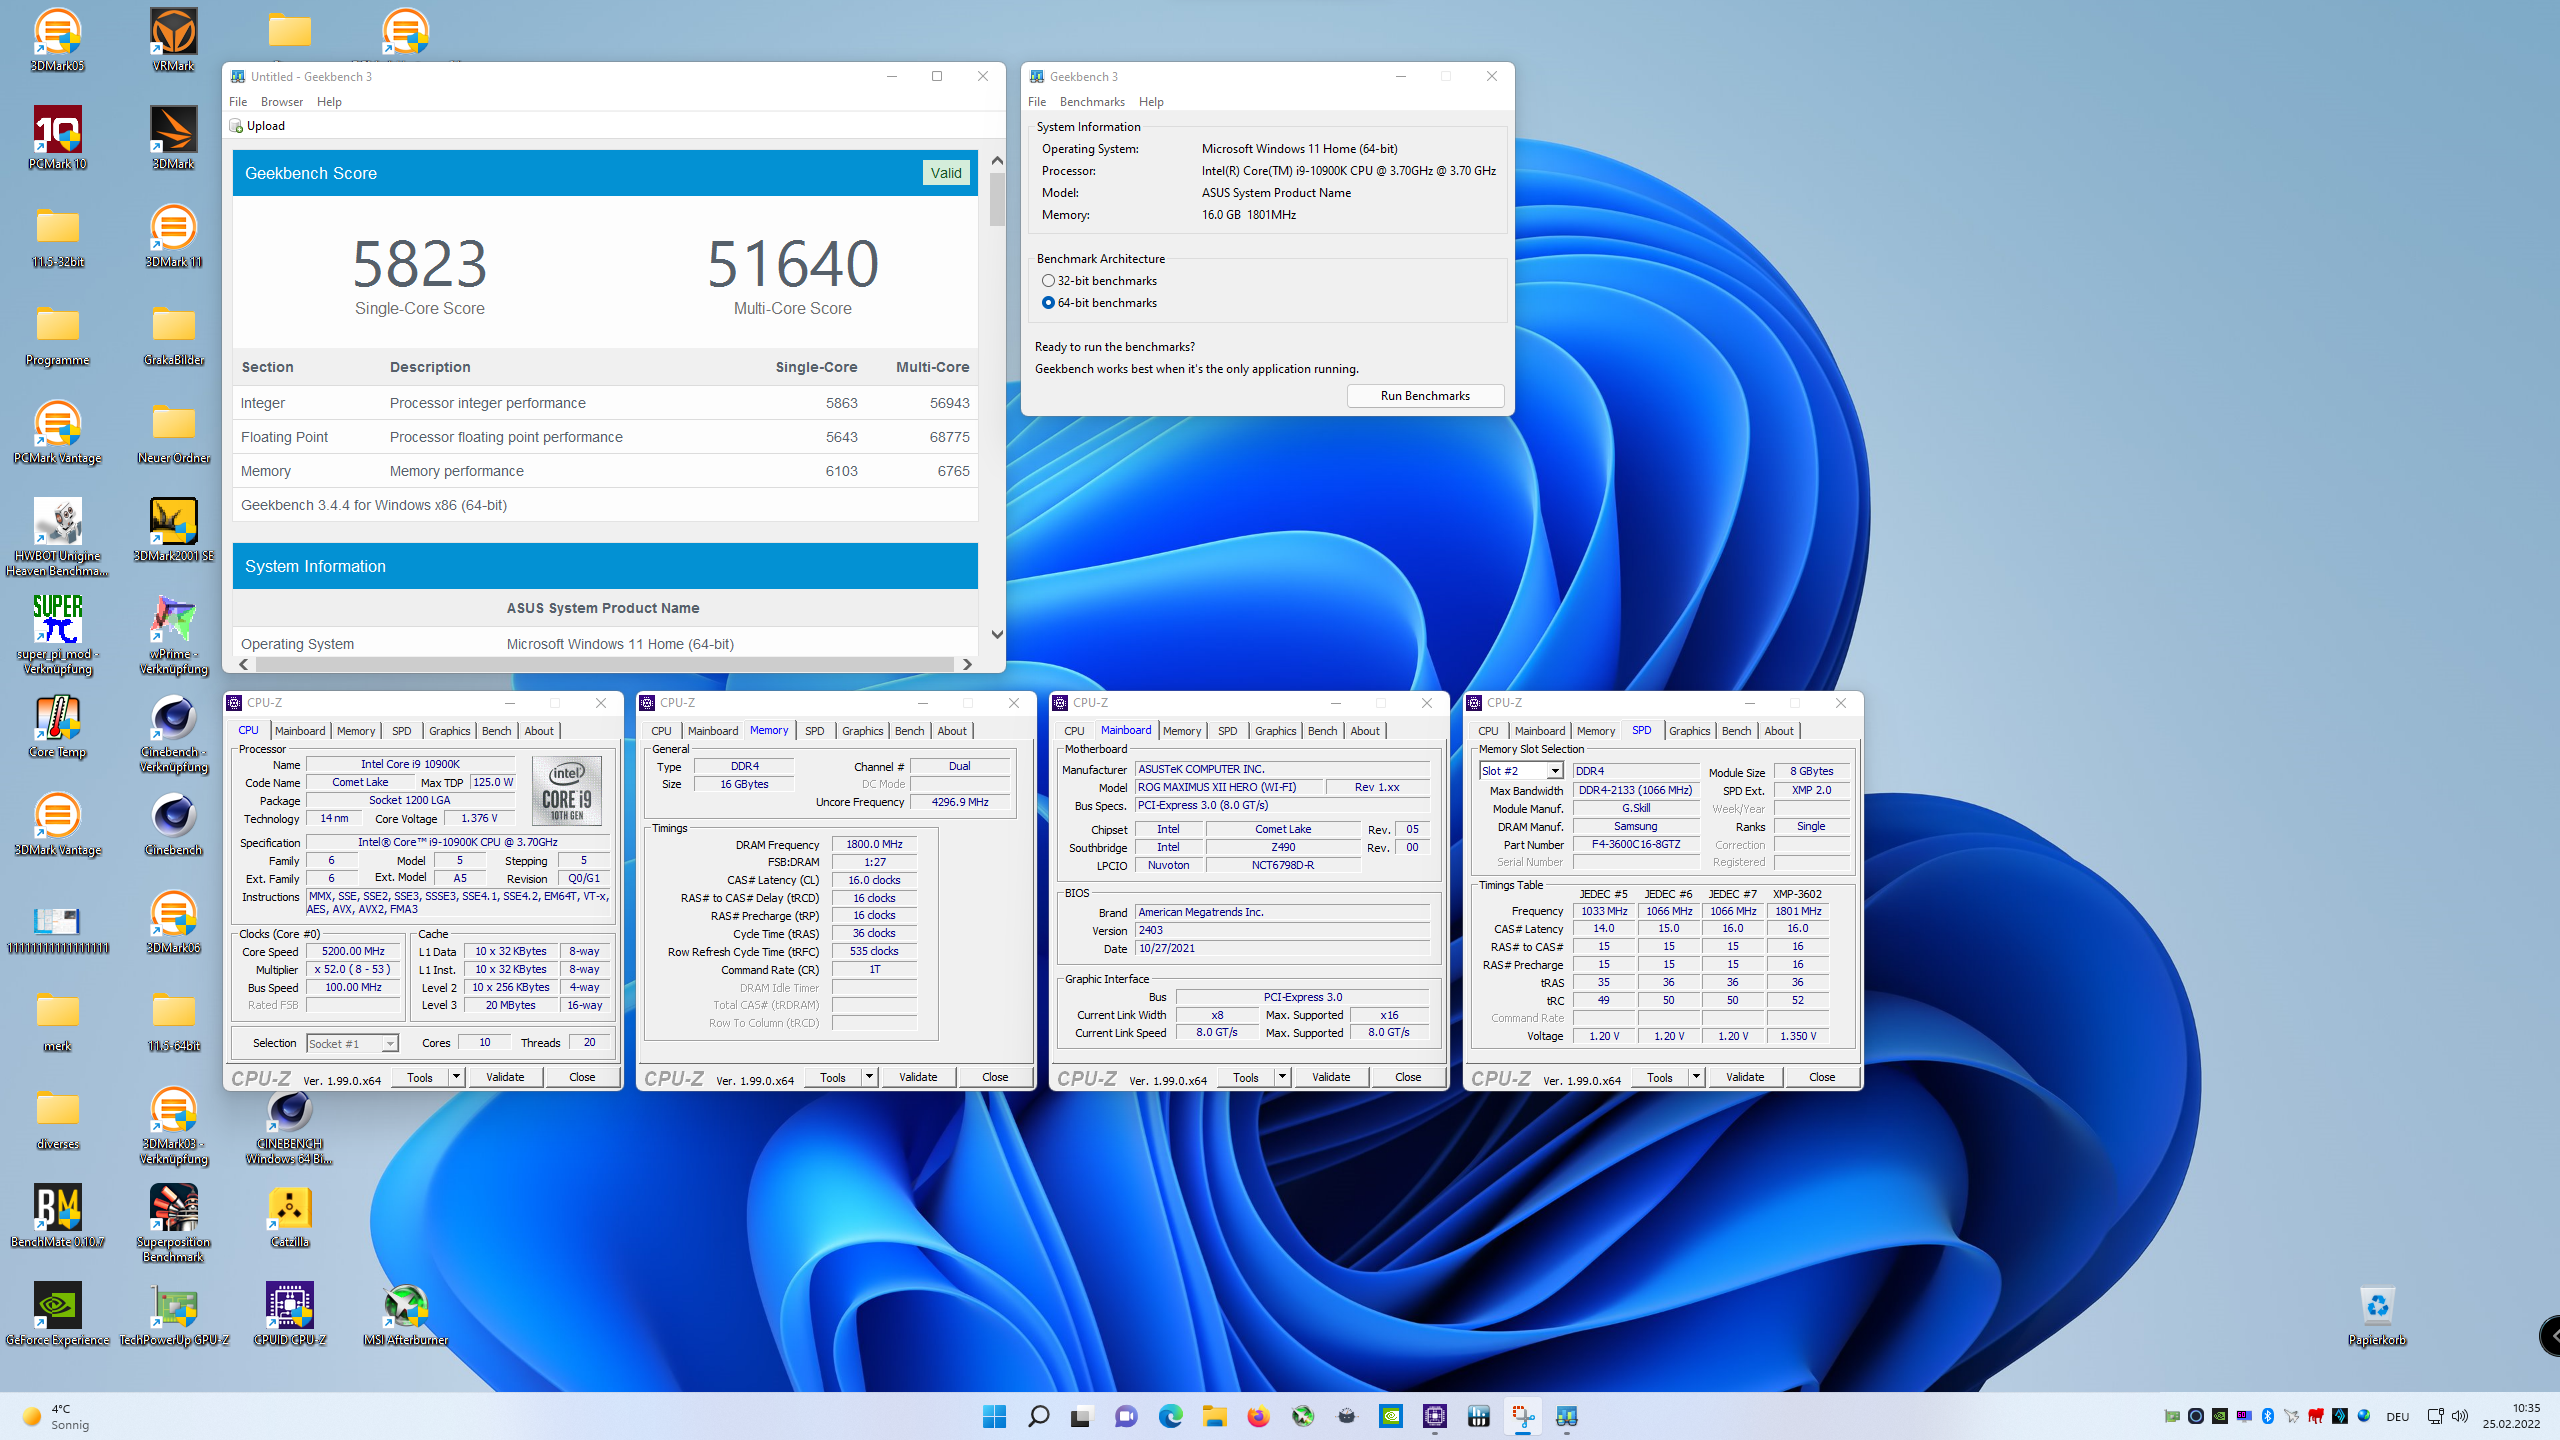
Task: Click Validate in CPU-Z SPD window
Action: pyautogui.click(x=1745, y=1077)
